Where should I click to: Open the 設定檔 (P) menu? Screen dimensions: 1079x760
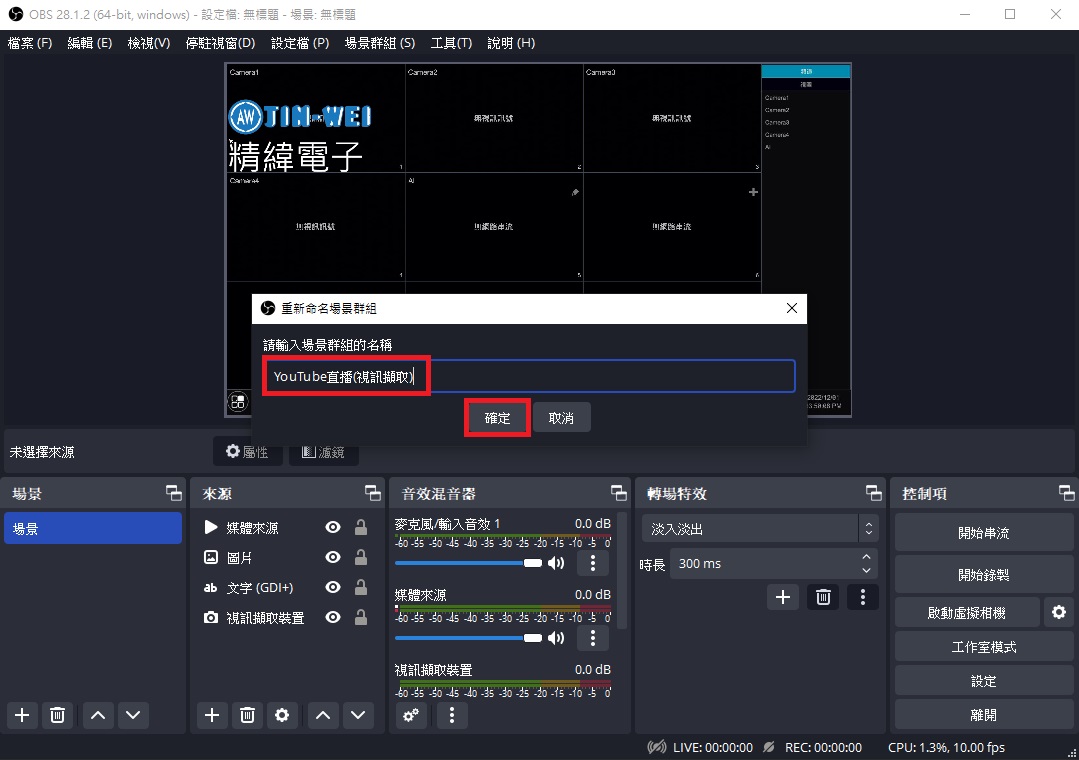click(x=300, y=43)
